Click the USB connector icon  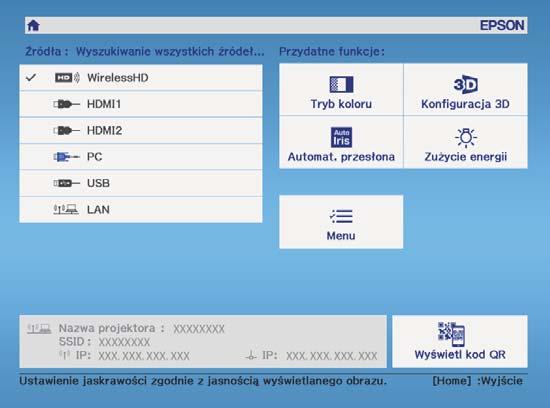[x=67, y=183]
